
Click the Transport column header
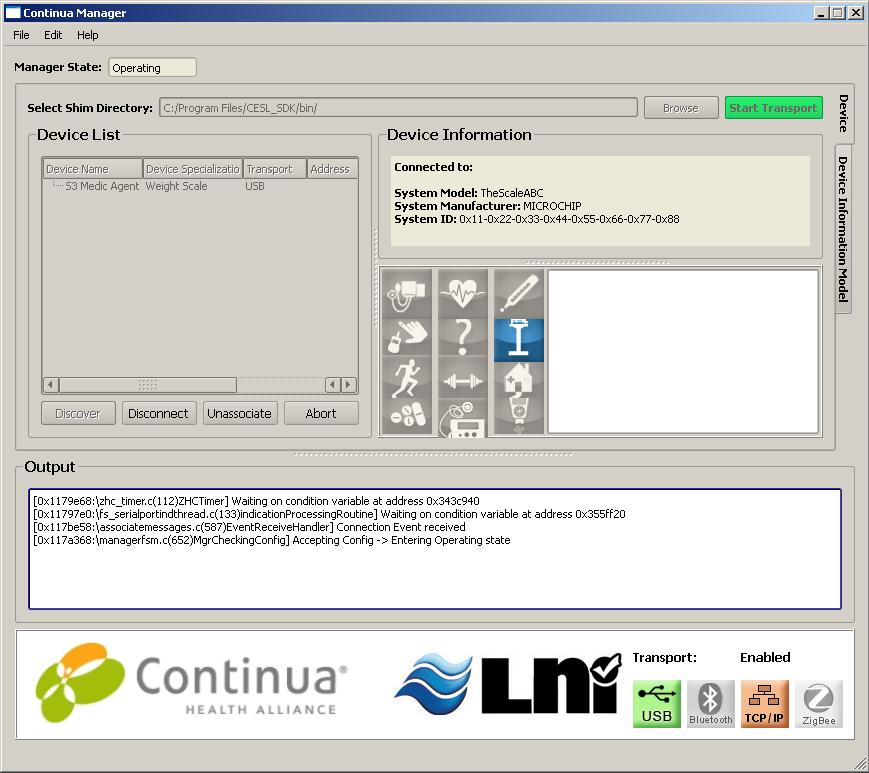click(275, 169)
